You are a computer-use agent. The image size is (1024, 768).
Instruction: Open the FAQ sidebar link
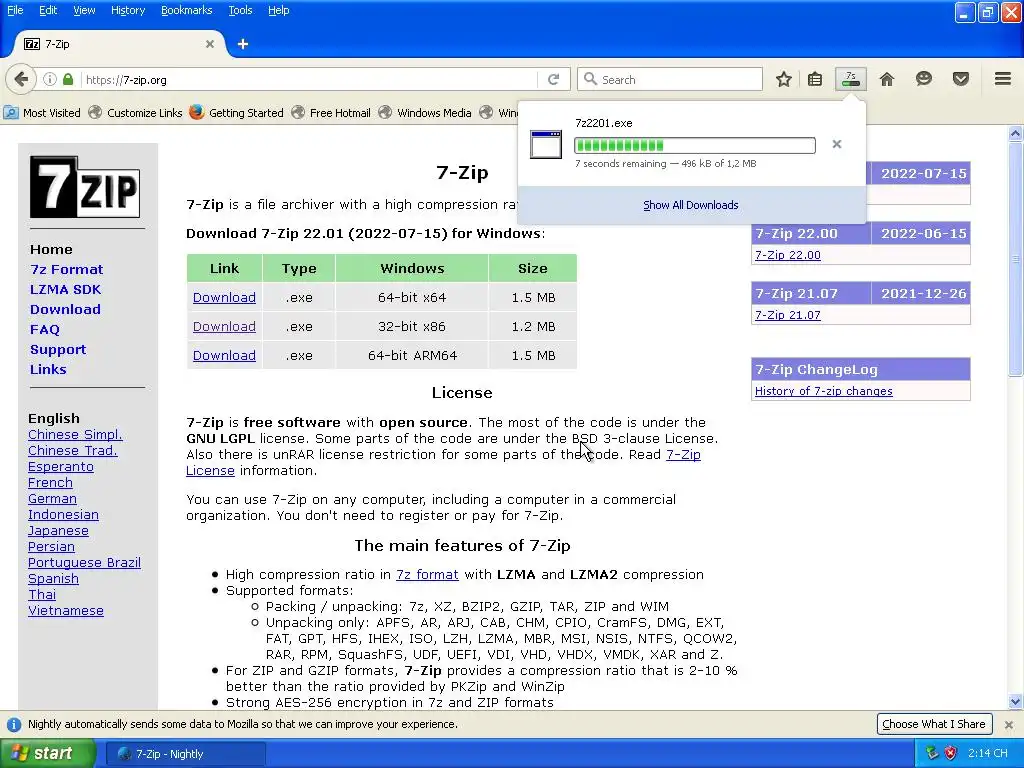pyautogui.click(x=44, y=330)
